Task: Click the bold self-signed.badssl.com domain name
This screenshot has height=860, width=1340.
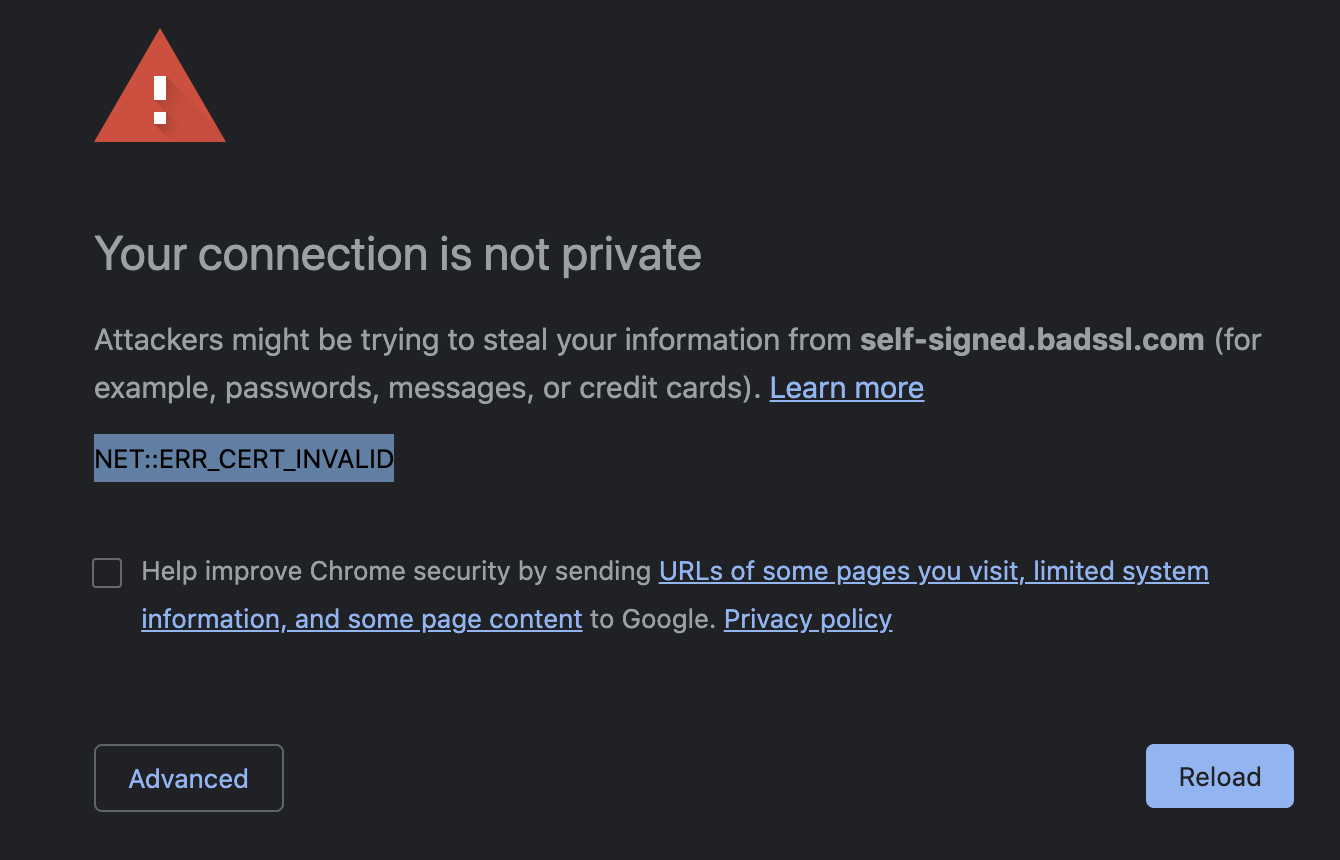Action: click(1031, 340)
